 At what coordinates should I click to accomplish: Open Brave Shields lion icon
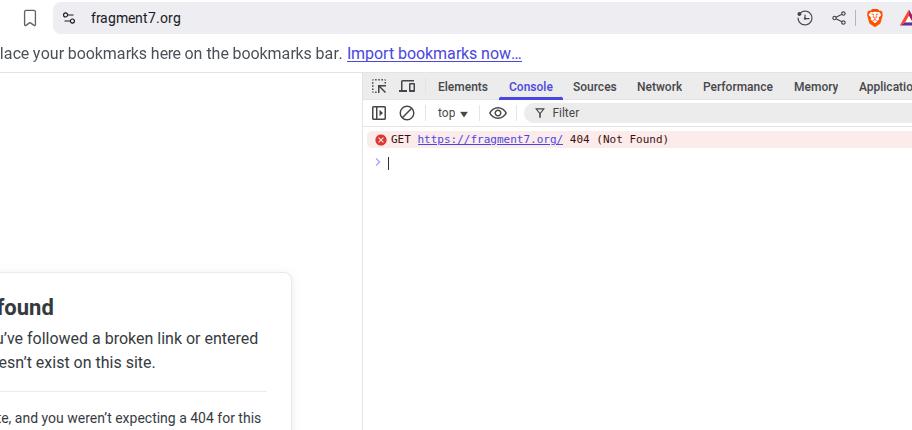point(874,19)
